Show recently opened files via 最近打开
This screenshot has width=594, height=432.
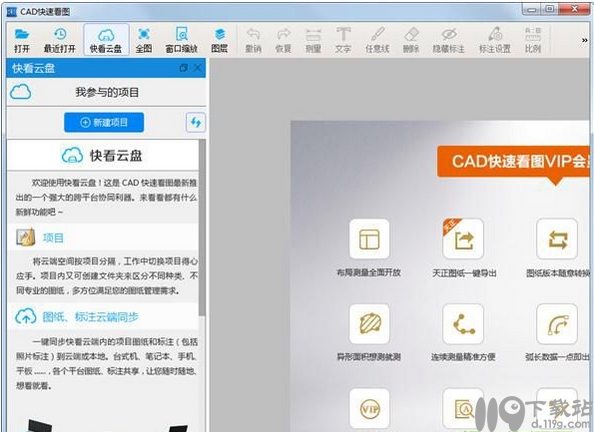pos(60,40)
